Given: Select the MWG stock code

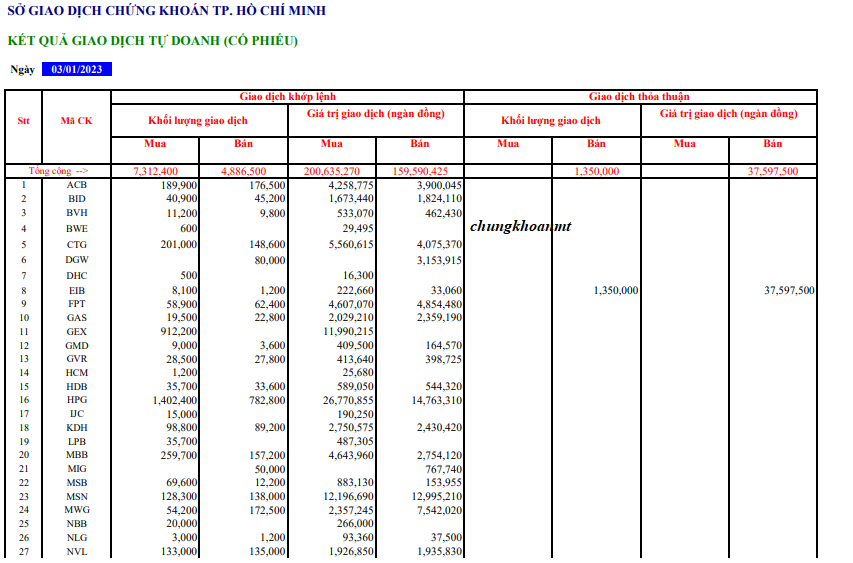Looking at the screenshot, I should (77, 510).
